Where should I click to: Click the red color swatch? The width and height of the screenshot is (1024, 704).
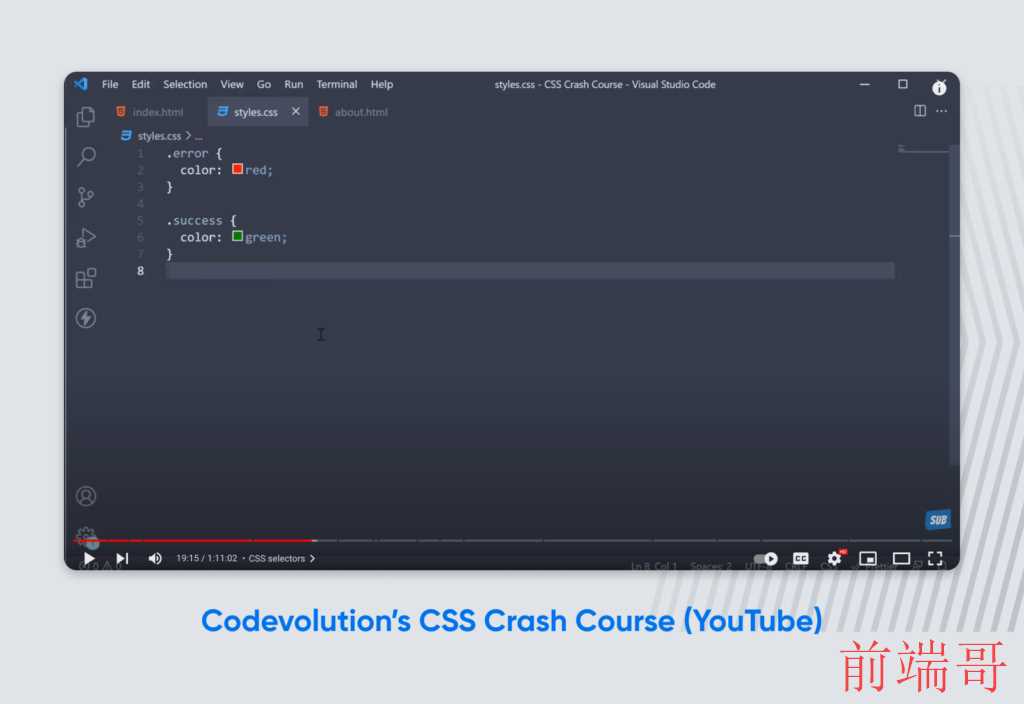click(x=238, y=169)
